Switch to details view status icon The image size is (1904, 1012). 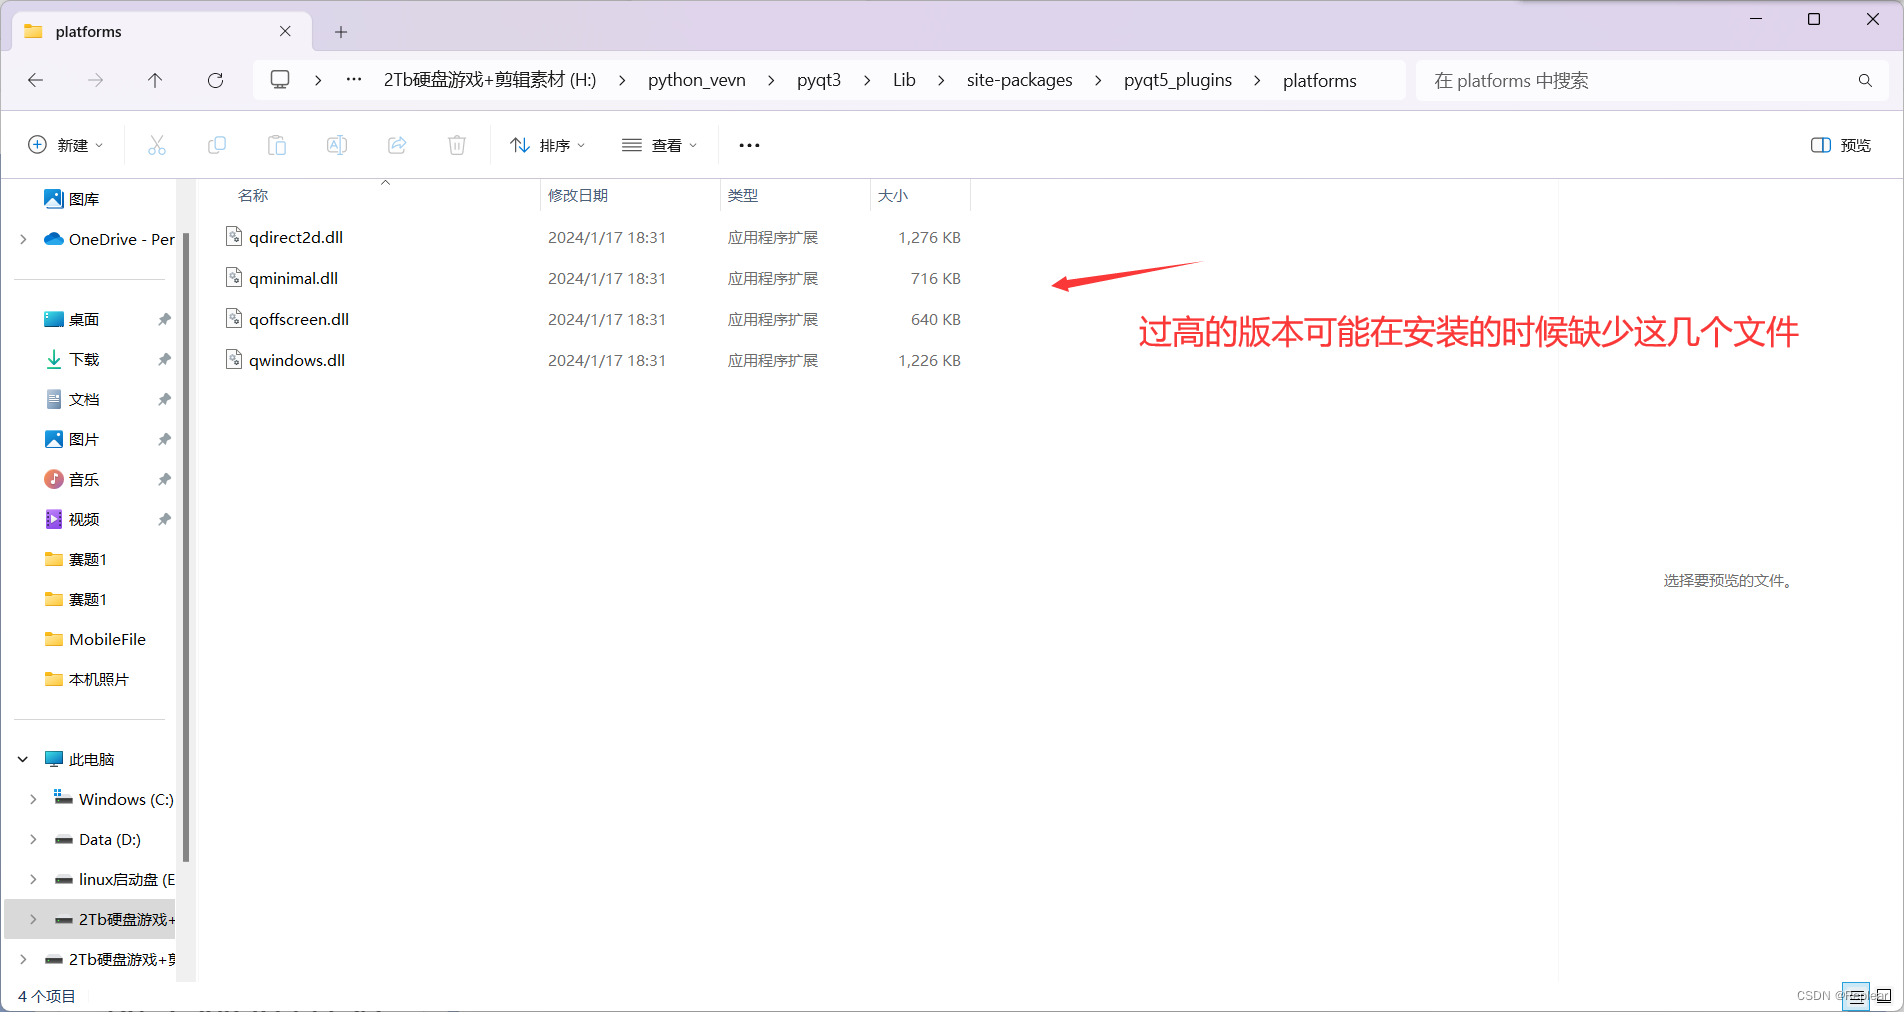[1856, 996]
